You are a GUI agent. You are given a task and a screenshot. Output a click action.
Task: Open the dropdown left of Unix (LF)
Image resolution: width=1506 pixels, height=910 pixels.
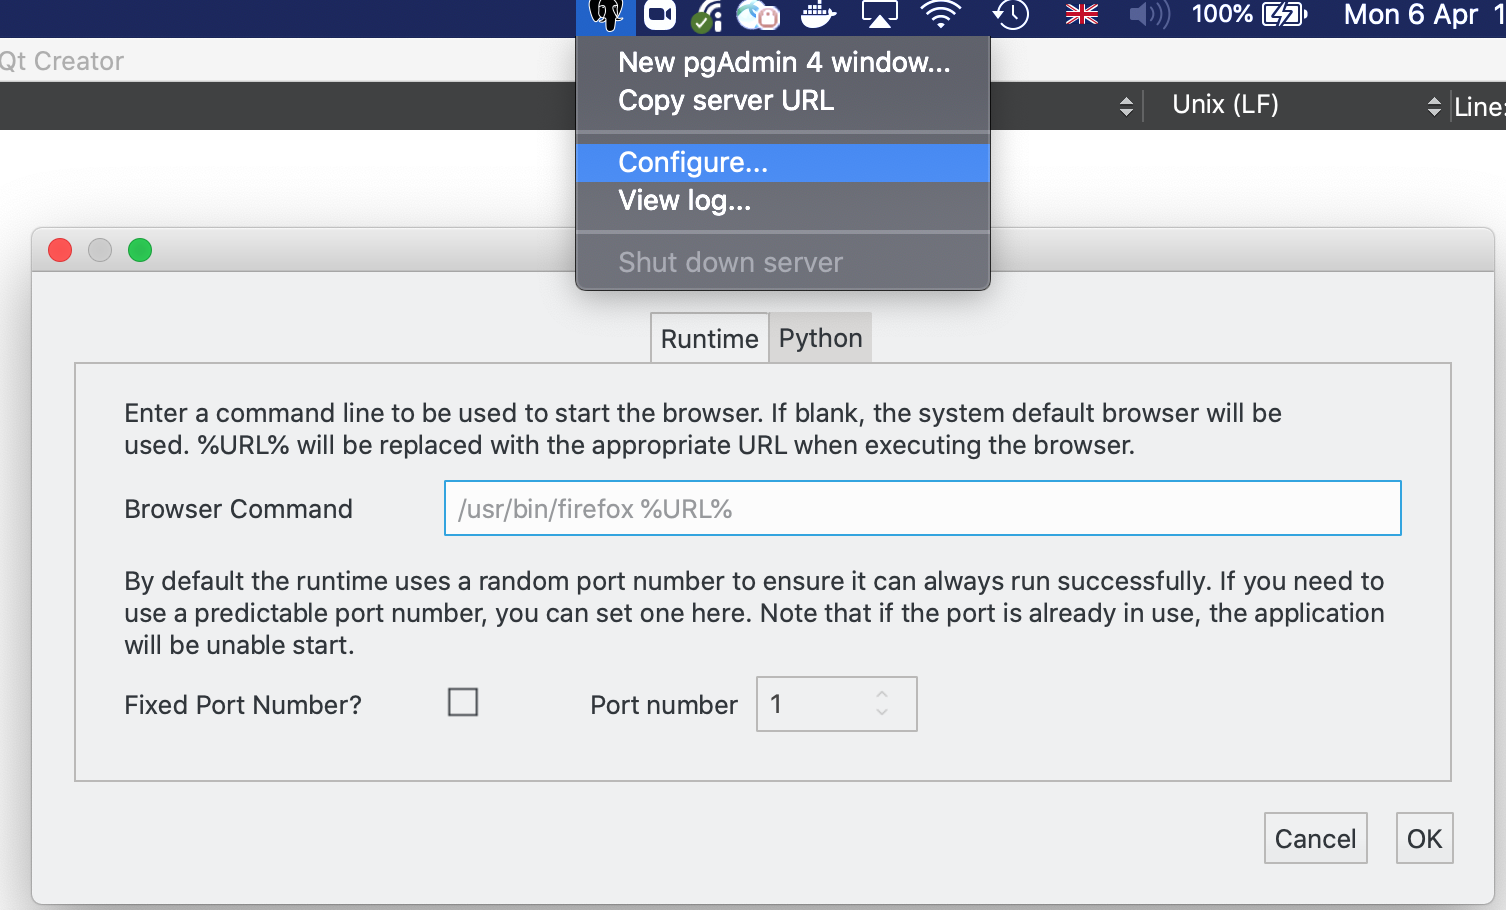pos(1126,106)
